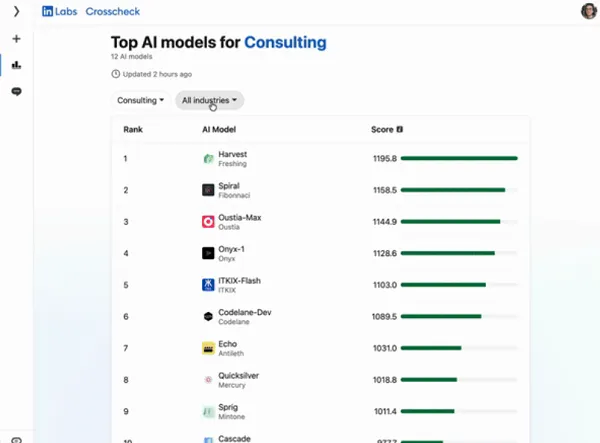Click the Onyx-1 model logo icon
600x443 pixels.
pyautogui.click(x=208, y=253)
